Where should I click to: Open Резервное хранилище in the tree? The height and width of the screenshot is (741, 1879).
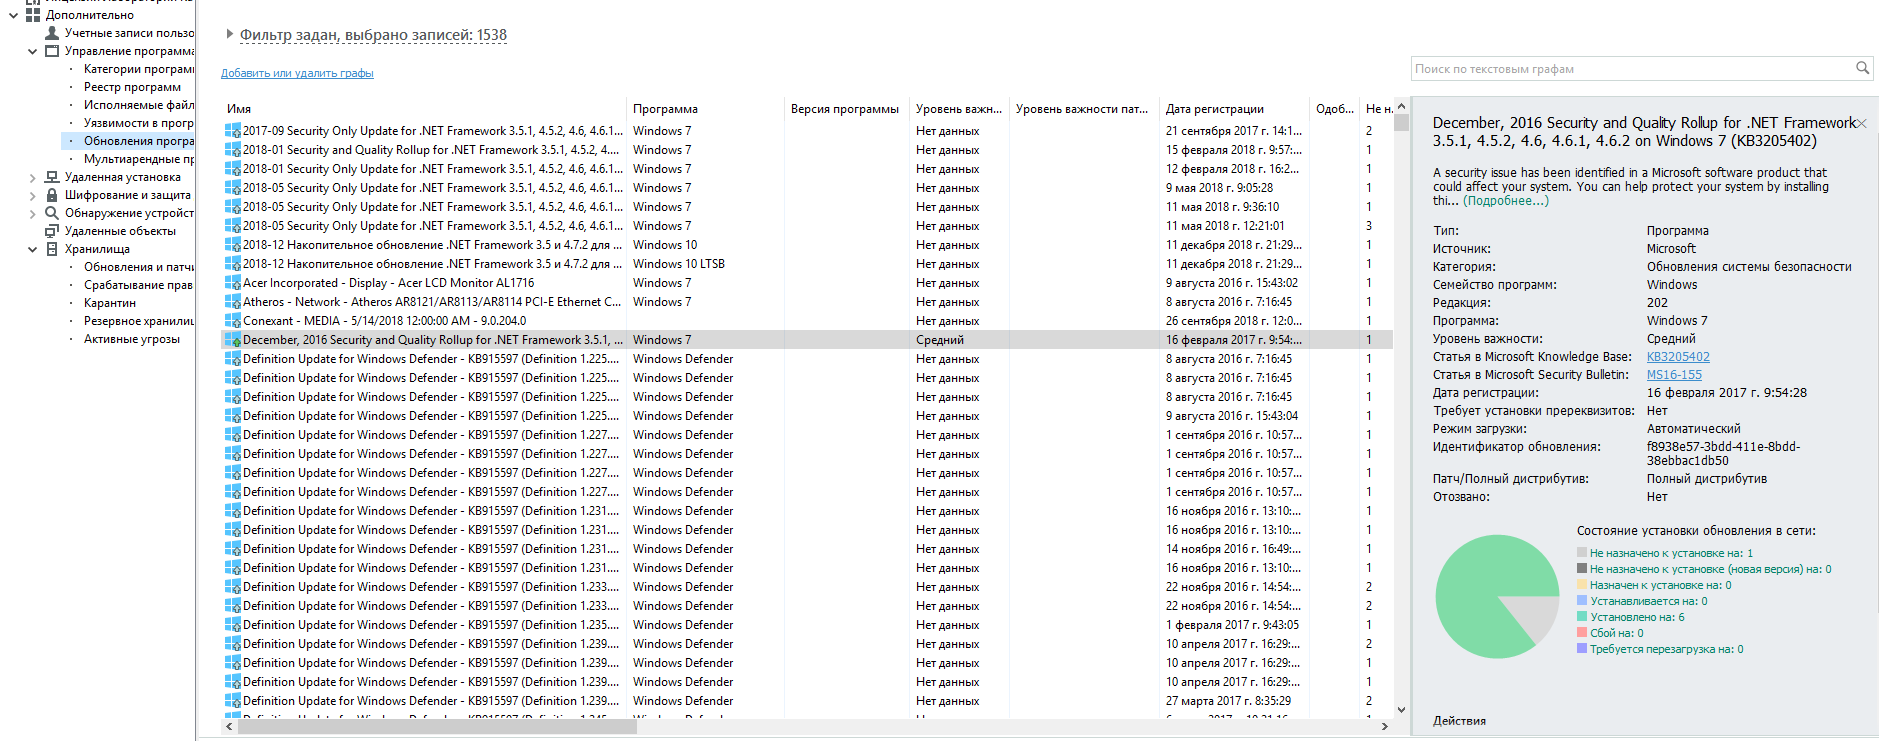(x=139, y=321)
